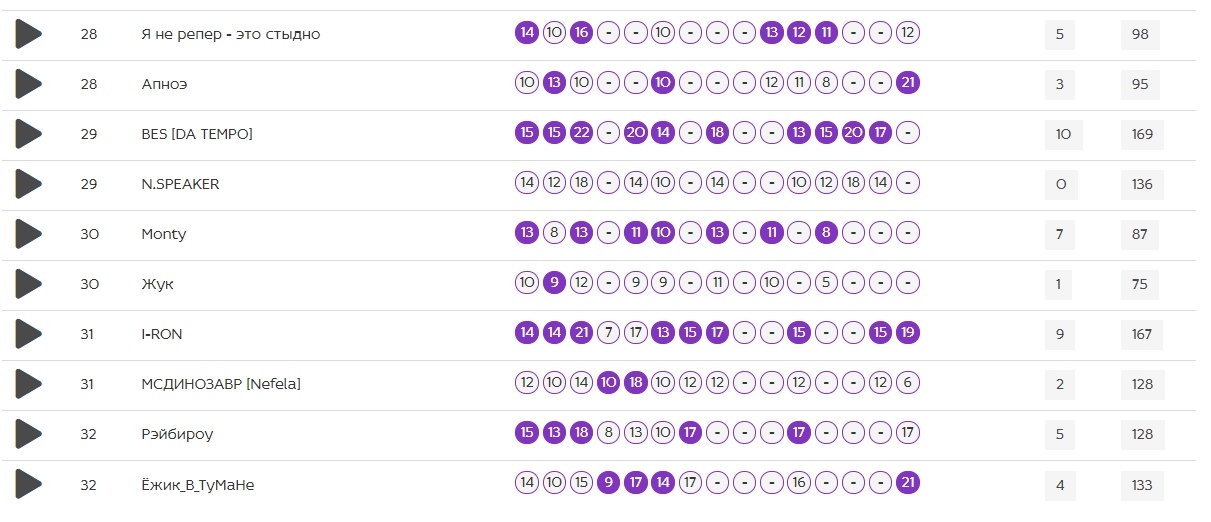Click the purple score 9 in Жук's row
The height and width of the screenshot is (522, 1211).
(554, 283)
